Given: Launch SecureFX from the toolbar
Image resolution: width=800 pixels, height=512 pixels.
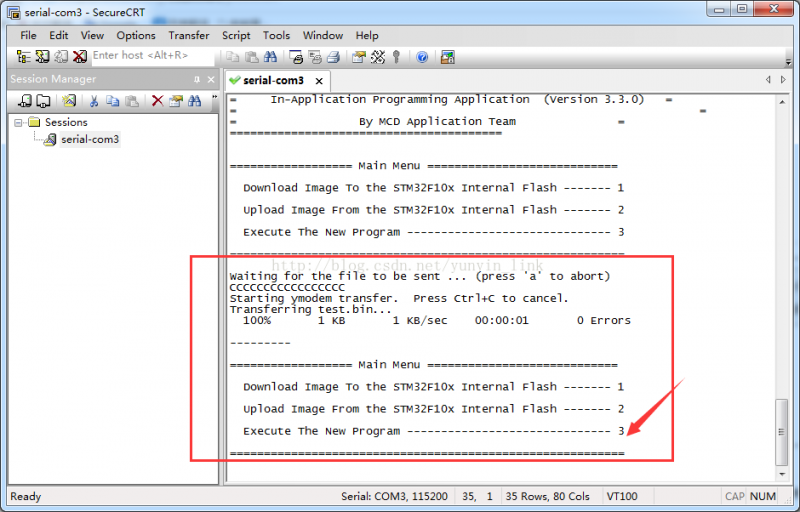Looking at the screenshot, I should (x=448, y=57).
